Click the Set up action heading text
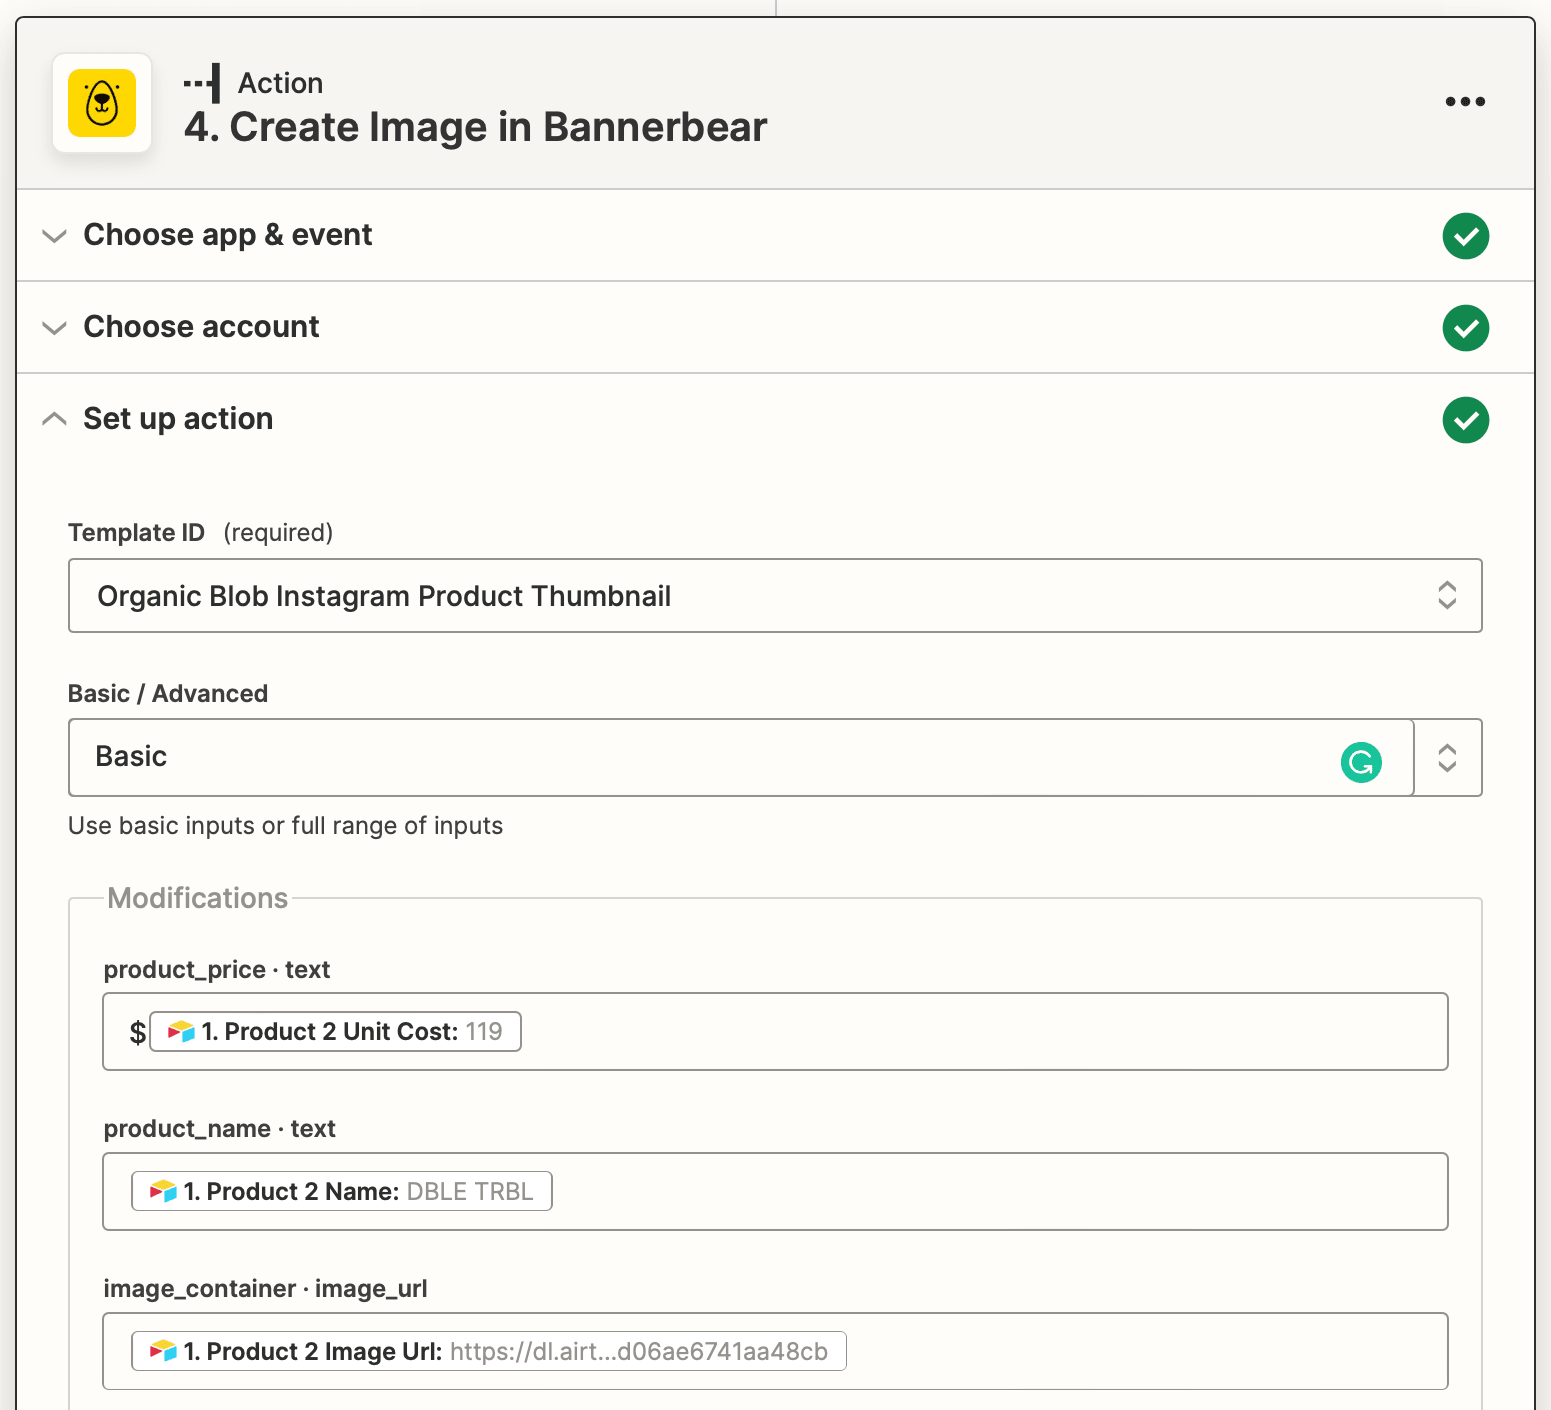The height and width of the screenshot is (1410, 1551). point(178,419)
